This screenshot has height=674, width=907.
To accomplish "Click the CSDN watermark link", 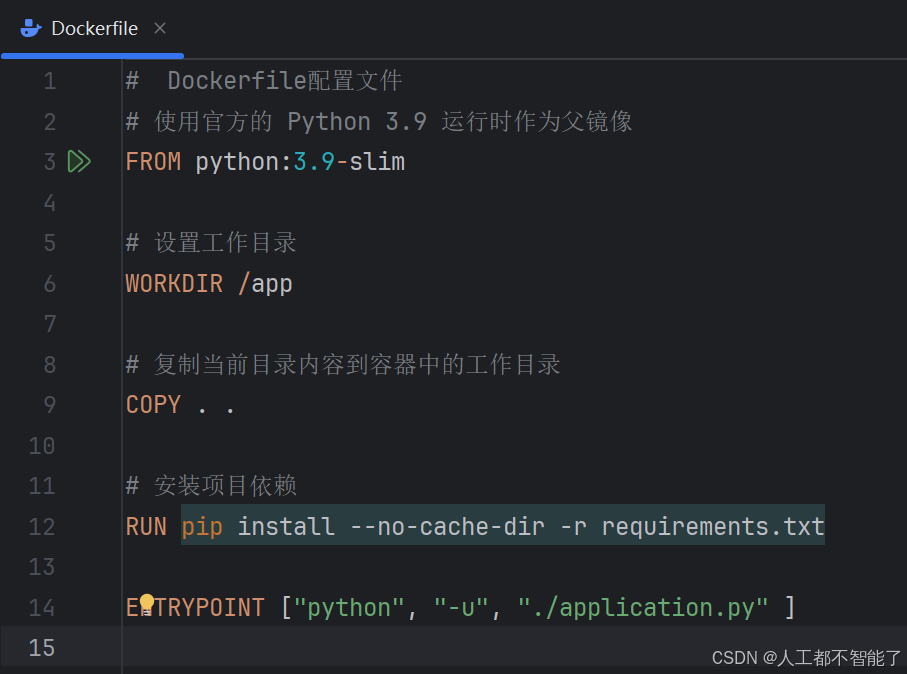I will [805, 657].
